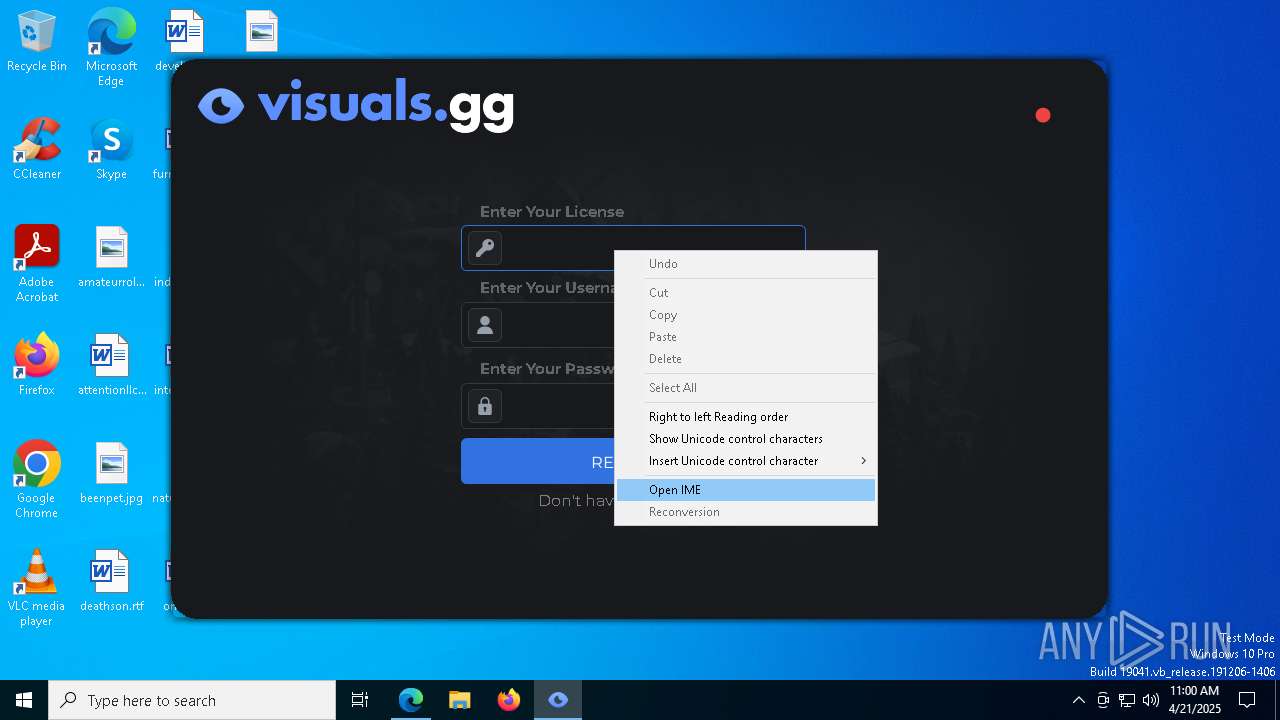Open the notification center icon
This screenshot has width=1280, height=720.
tap(1247, 700)
